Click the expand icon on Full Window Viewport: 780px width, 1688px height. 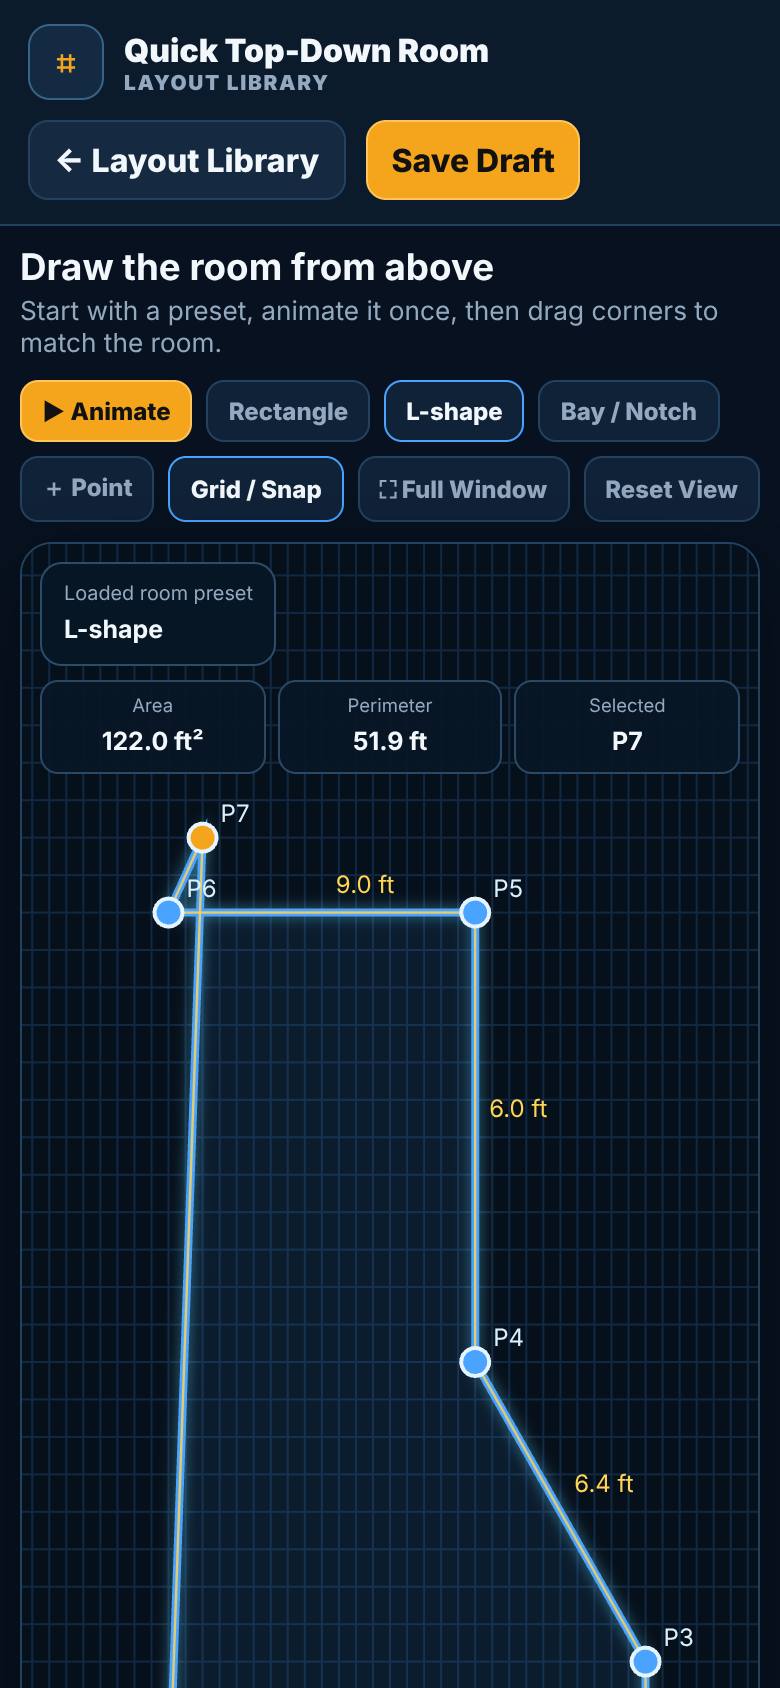pos(388,489)
